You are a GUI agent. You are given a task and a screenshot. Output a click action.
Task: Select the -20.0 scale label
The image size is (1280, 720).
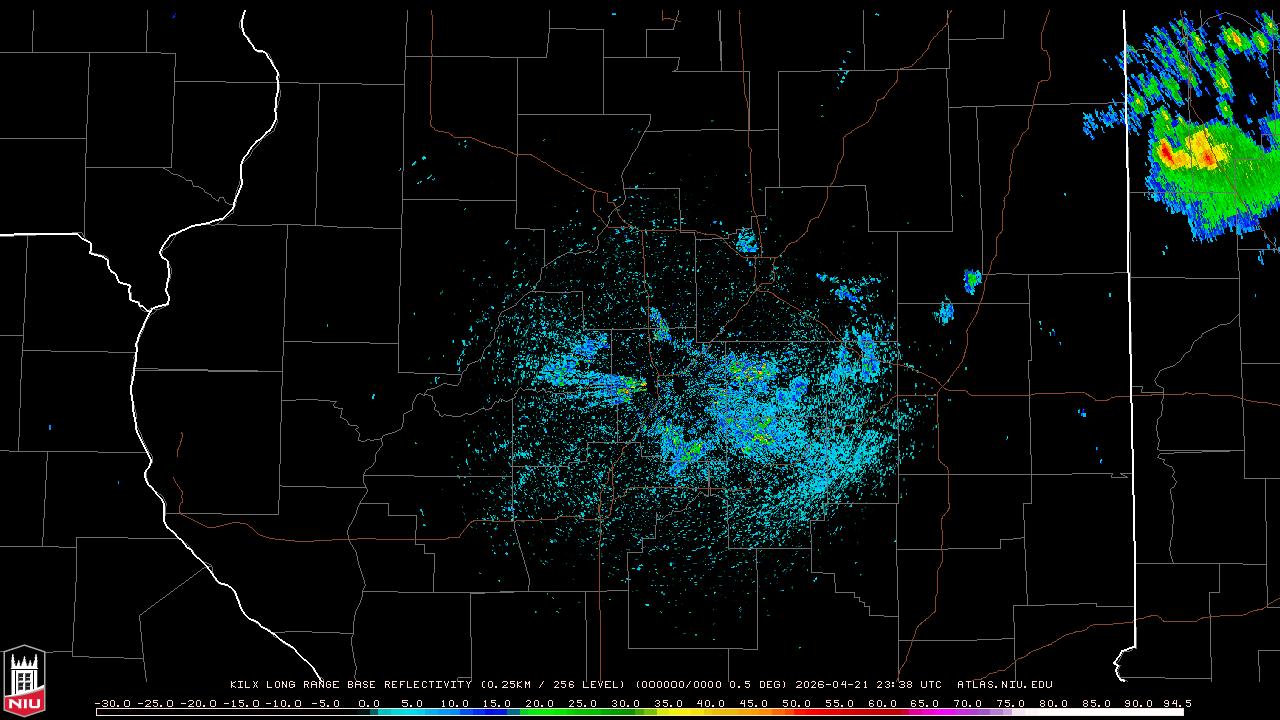(198, 703)
